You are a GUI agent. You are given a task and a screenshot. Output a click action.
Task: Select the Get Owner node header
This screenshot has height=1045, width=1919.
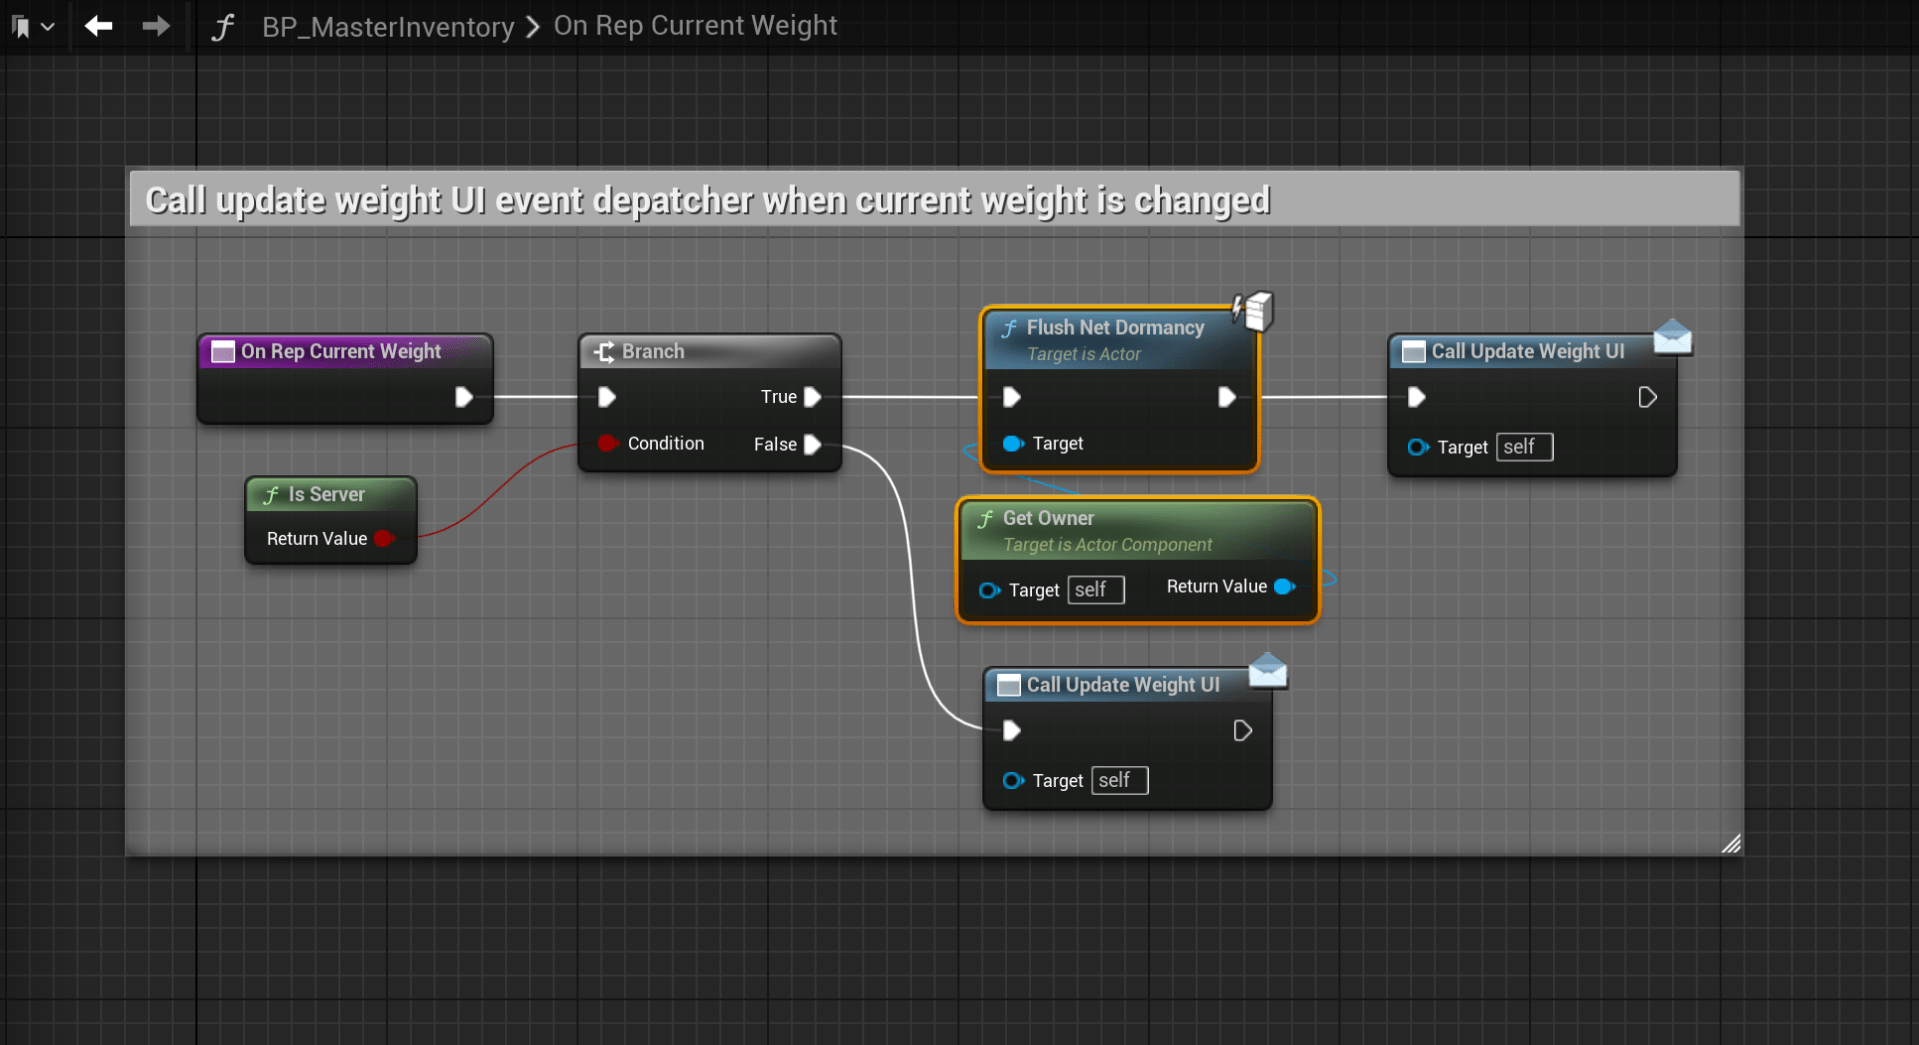coord(1137,530)
